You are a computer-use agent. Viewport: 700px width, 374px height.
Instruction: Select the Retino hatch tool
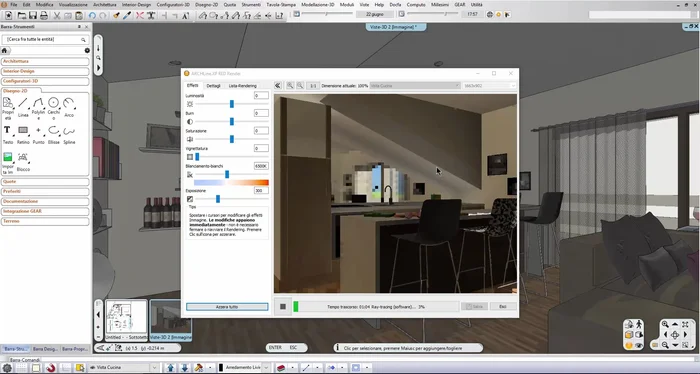tap(23, 135)
